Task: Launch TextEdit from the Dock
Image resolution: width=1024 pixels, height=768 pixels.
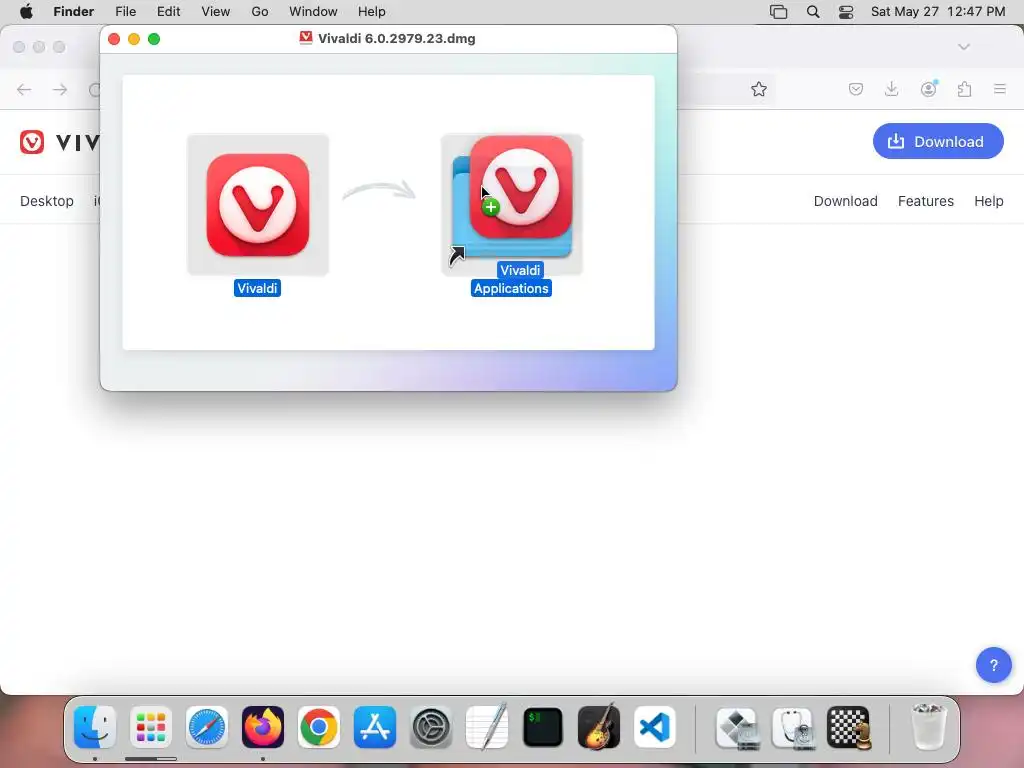Action: [487, 727]
